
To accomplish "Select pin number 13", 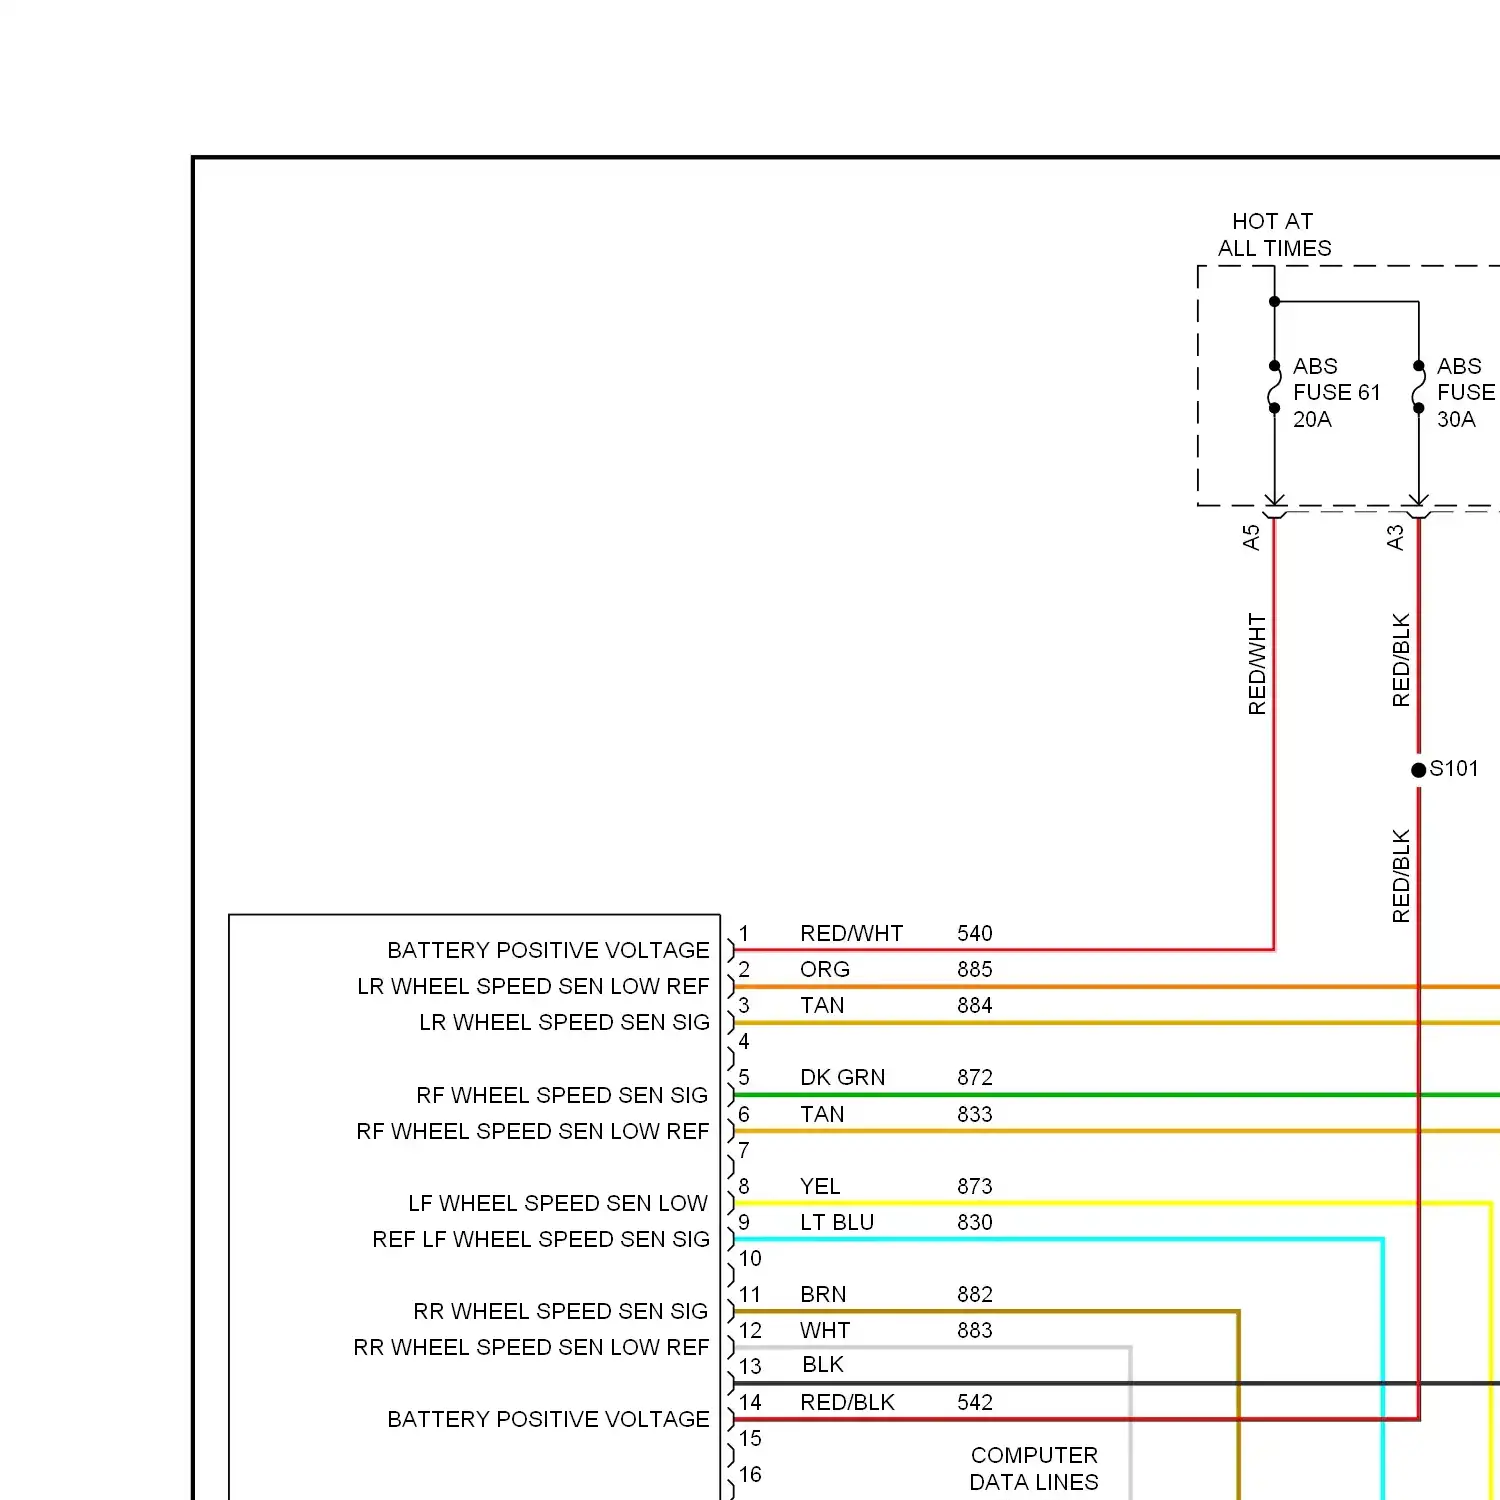I will [x=750, y=1366].
